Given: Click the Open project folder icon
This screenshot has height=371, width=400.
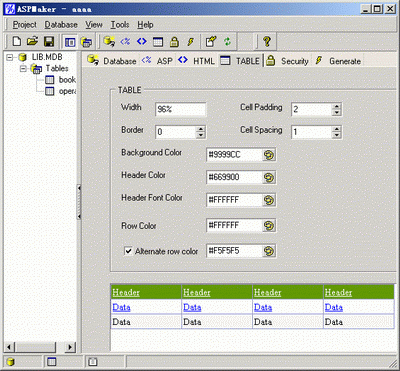Looking at the screenshot, I should tap(32, 42).
